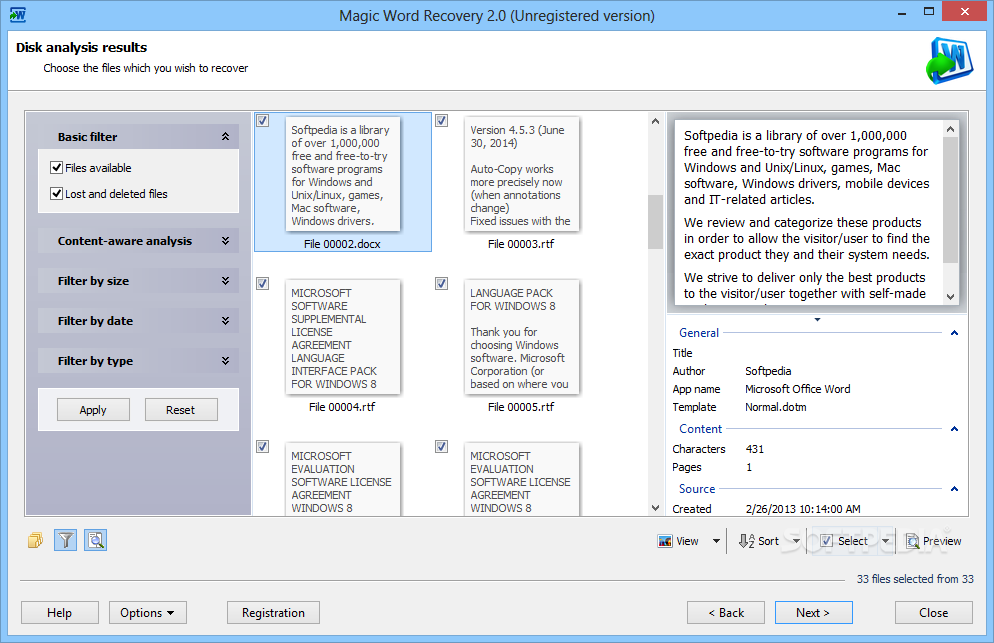Screen dimensions: 994x643
Task: Minimize the Magic Word Recovery window
Action: click(901, 13)
